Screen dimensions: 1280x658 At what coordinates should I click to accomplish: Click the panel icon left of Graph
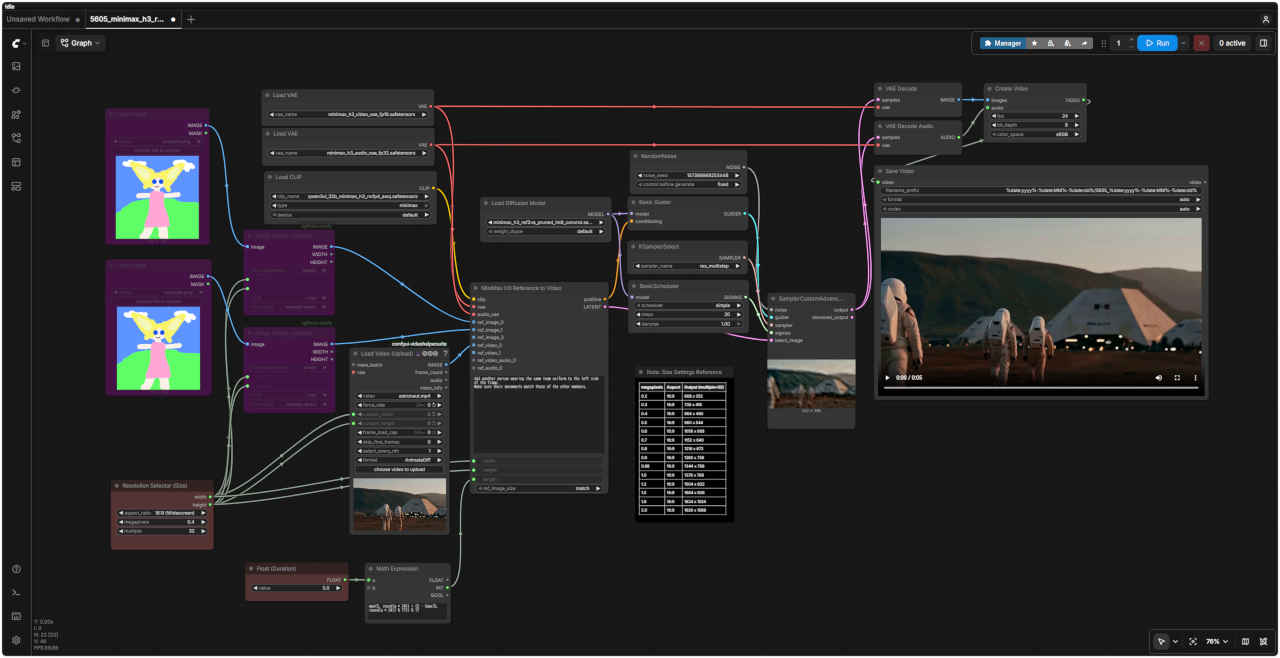pos(45,43)
